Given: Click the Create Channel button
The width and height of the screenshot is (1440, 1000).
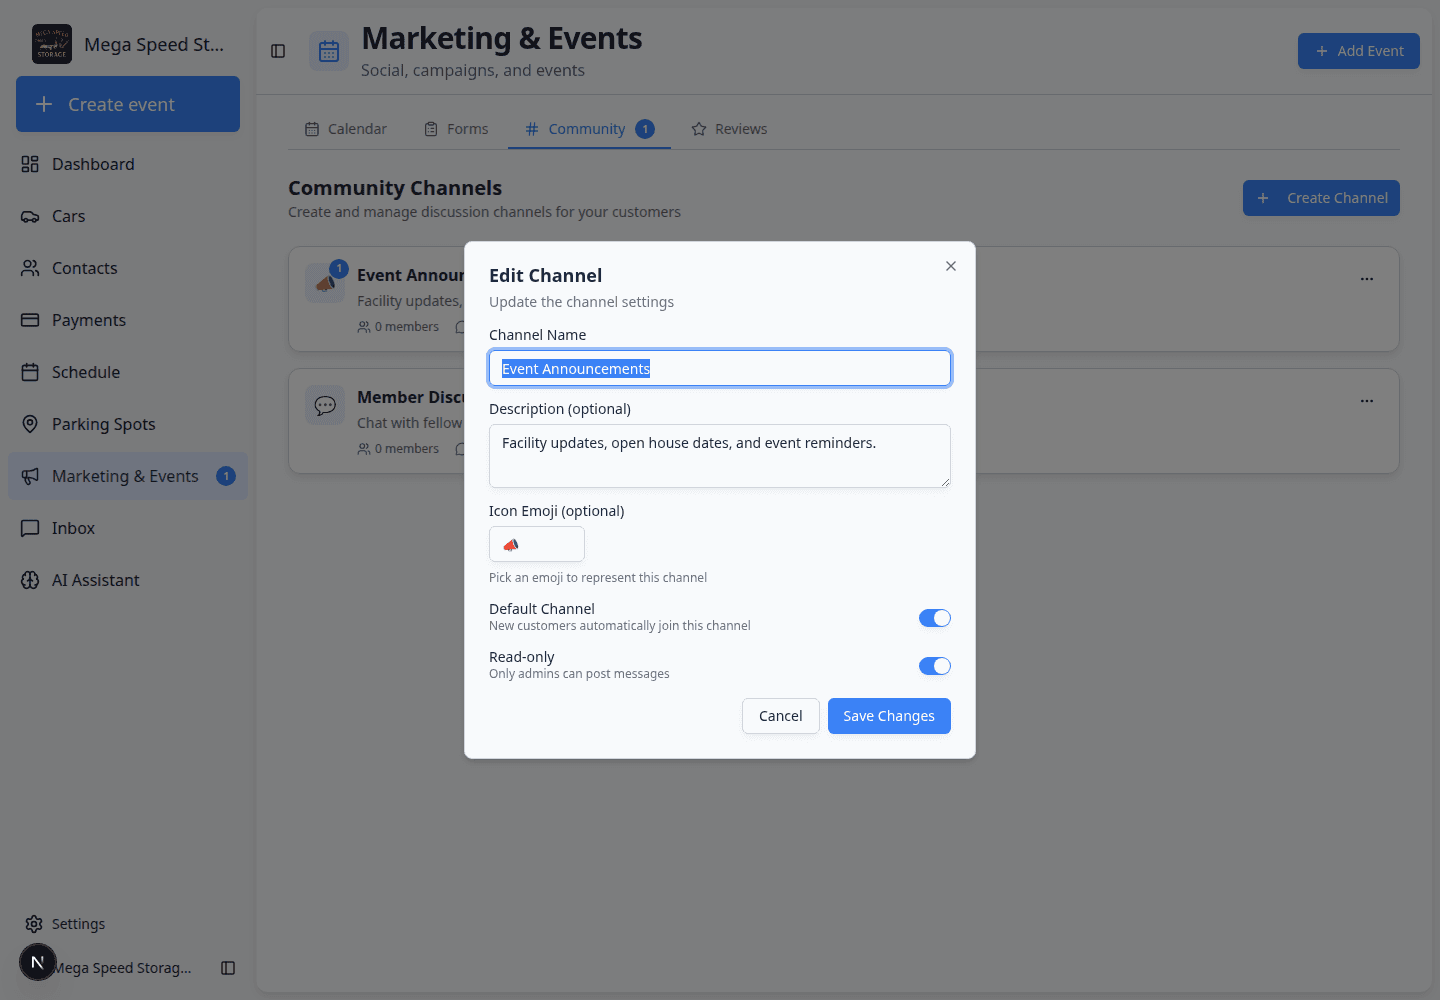Looking at the screenshot, I should coord(1321,198).
